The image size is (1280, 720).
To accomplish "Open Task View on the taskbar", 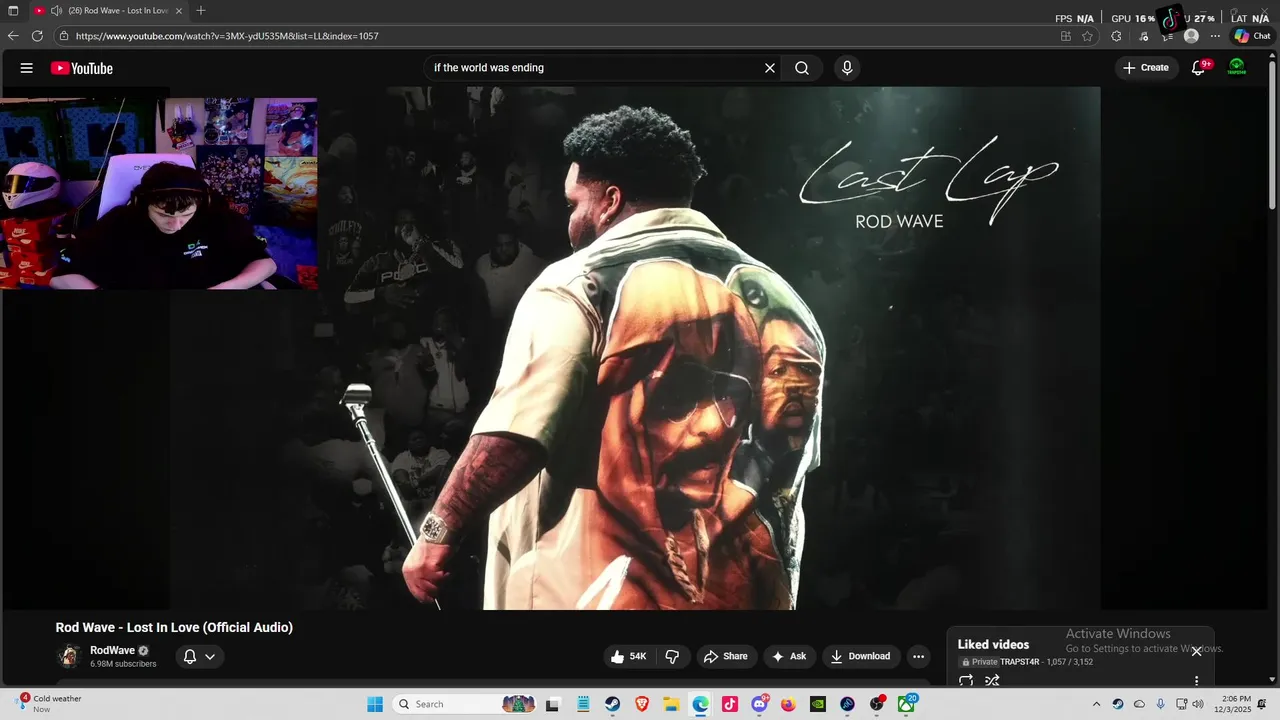I will coord(552,704).
